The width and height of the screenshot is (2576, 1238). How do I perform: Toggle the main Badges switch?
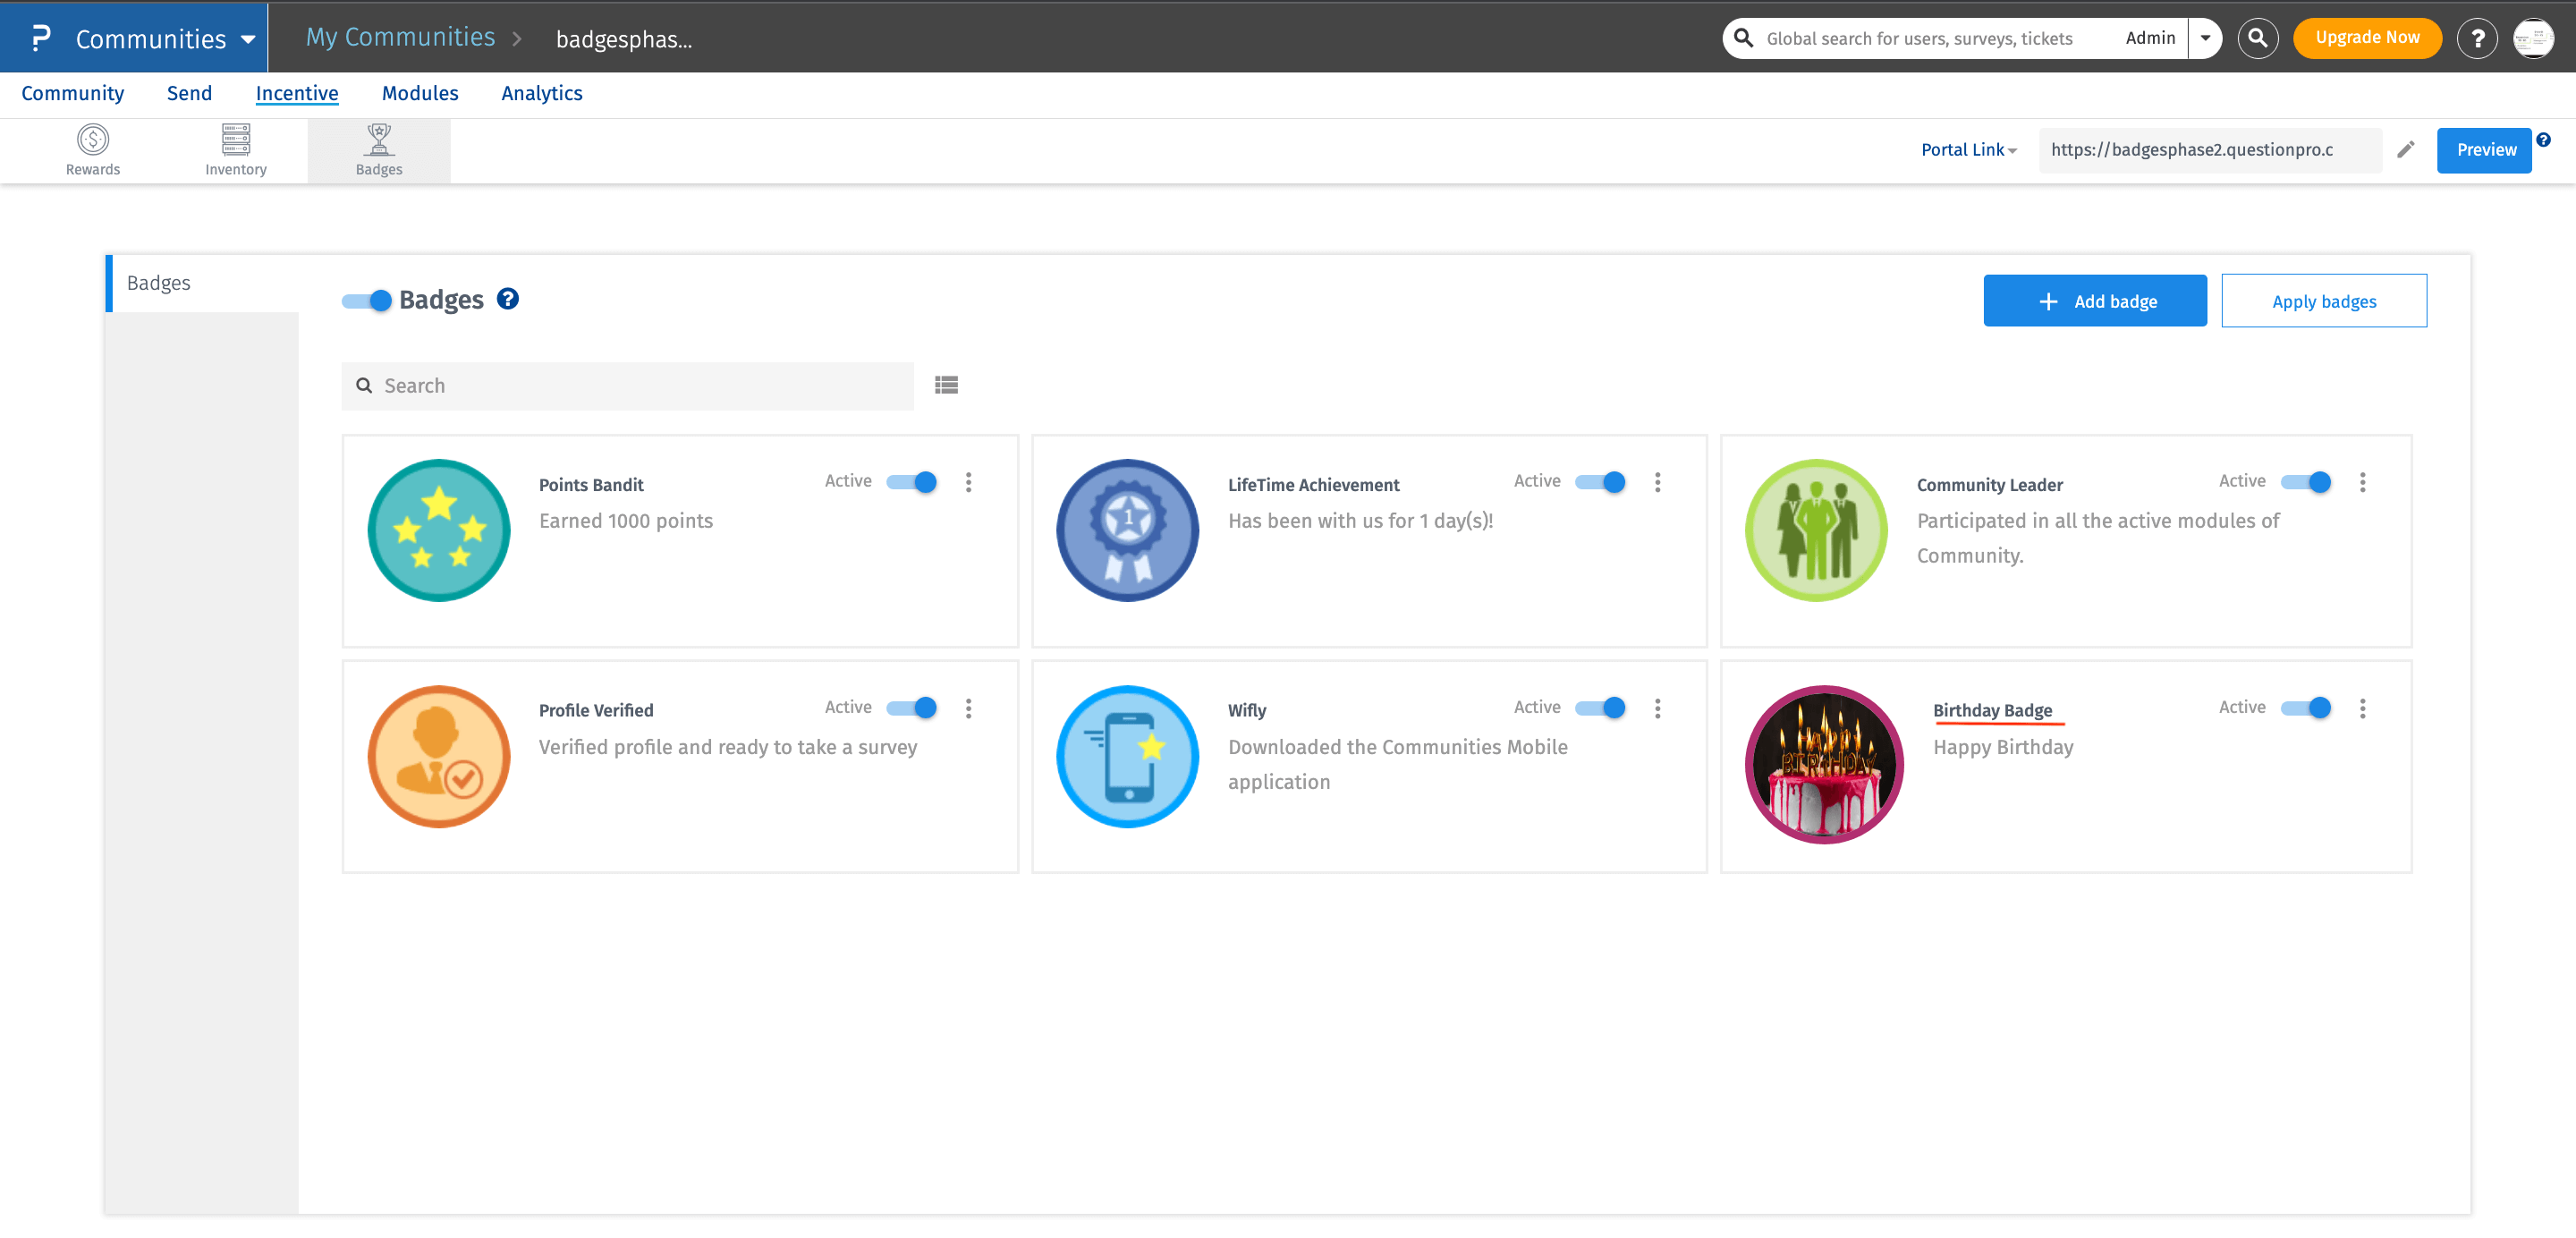[367, 300]
